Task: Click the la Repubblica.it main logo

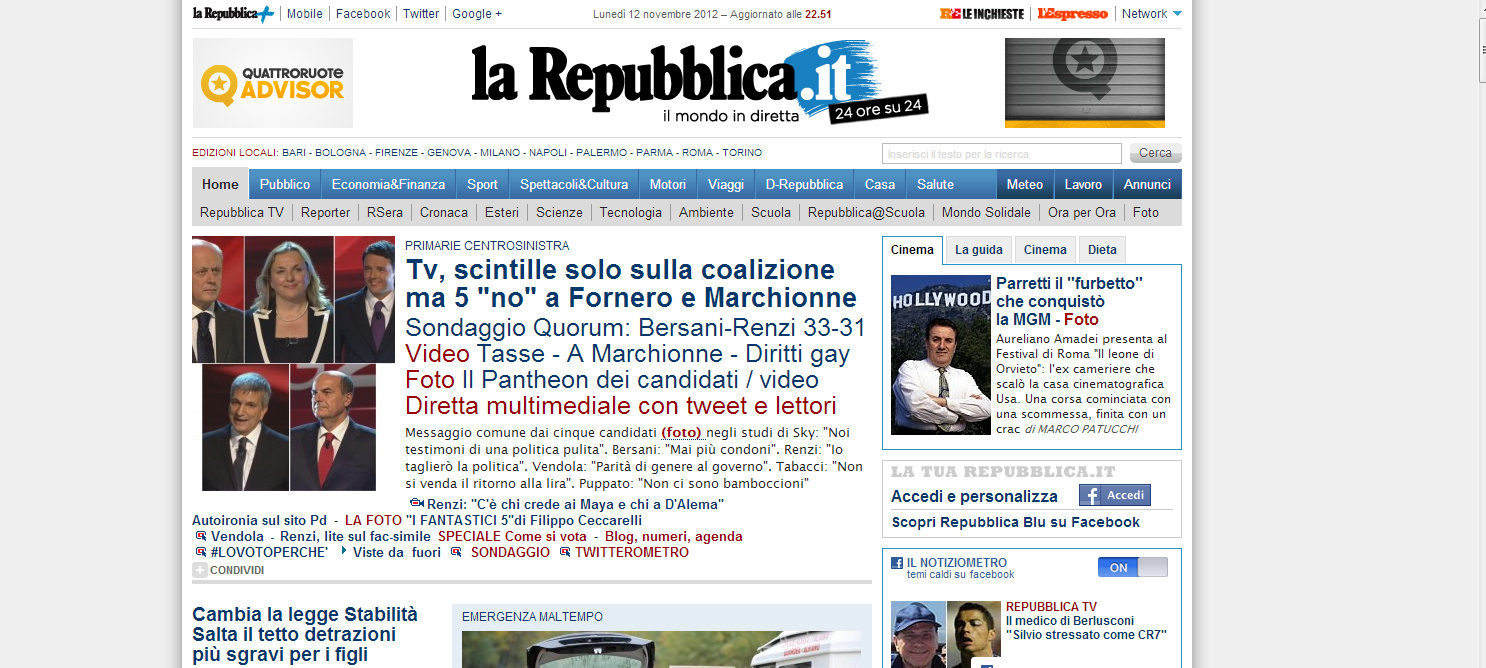Action: [x=700, y=83]
